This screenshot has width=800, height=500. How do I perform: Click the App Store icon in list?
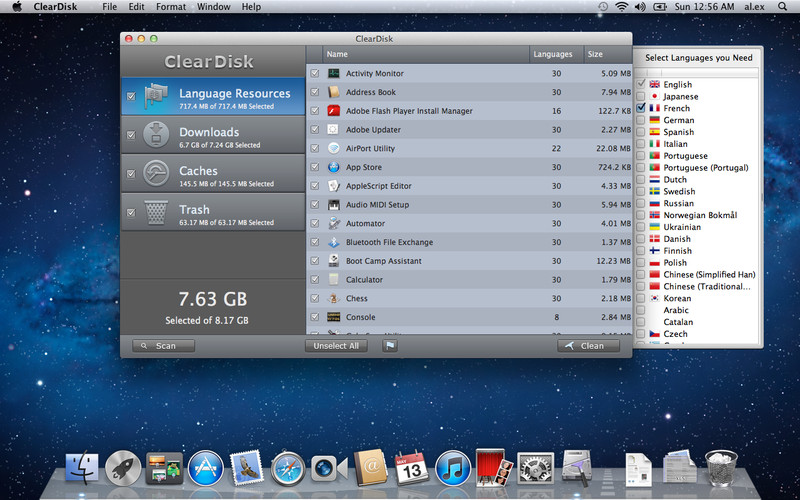pos(334,167)
